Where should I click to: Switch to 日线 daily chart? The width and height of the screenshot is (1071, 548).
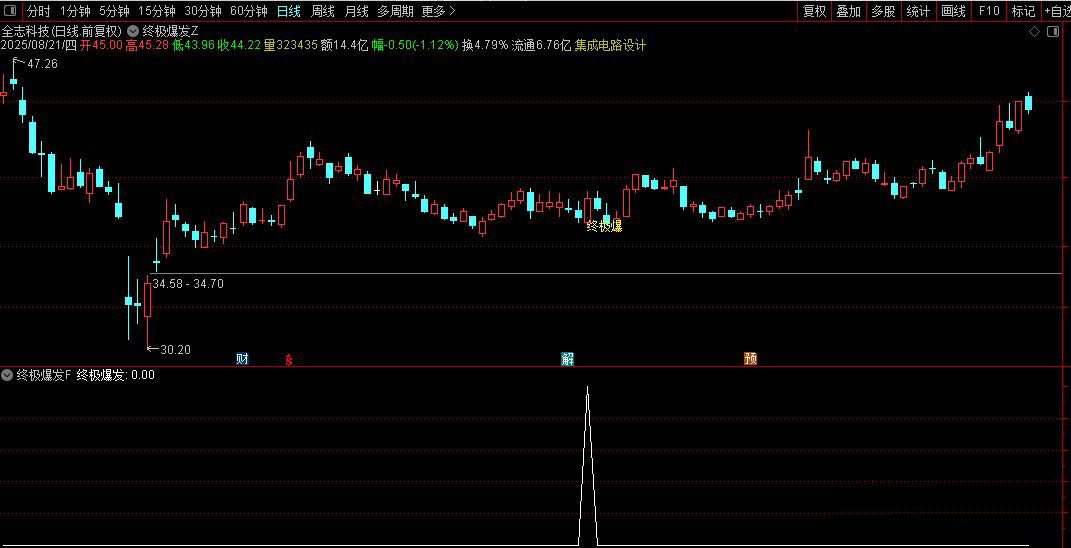[x=288, y=11]
